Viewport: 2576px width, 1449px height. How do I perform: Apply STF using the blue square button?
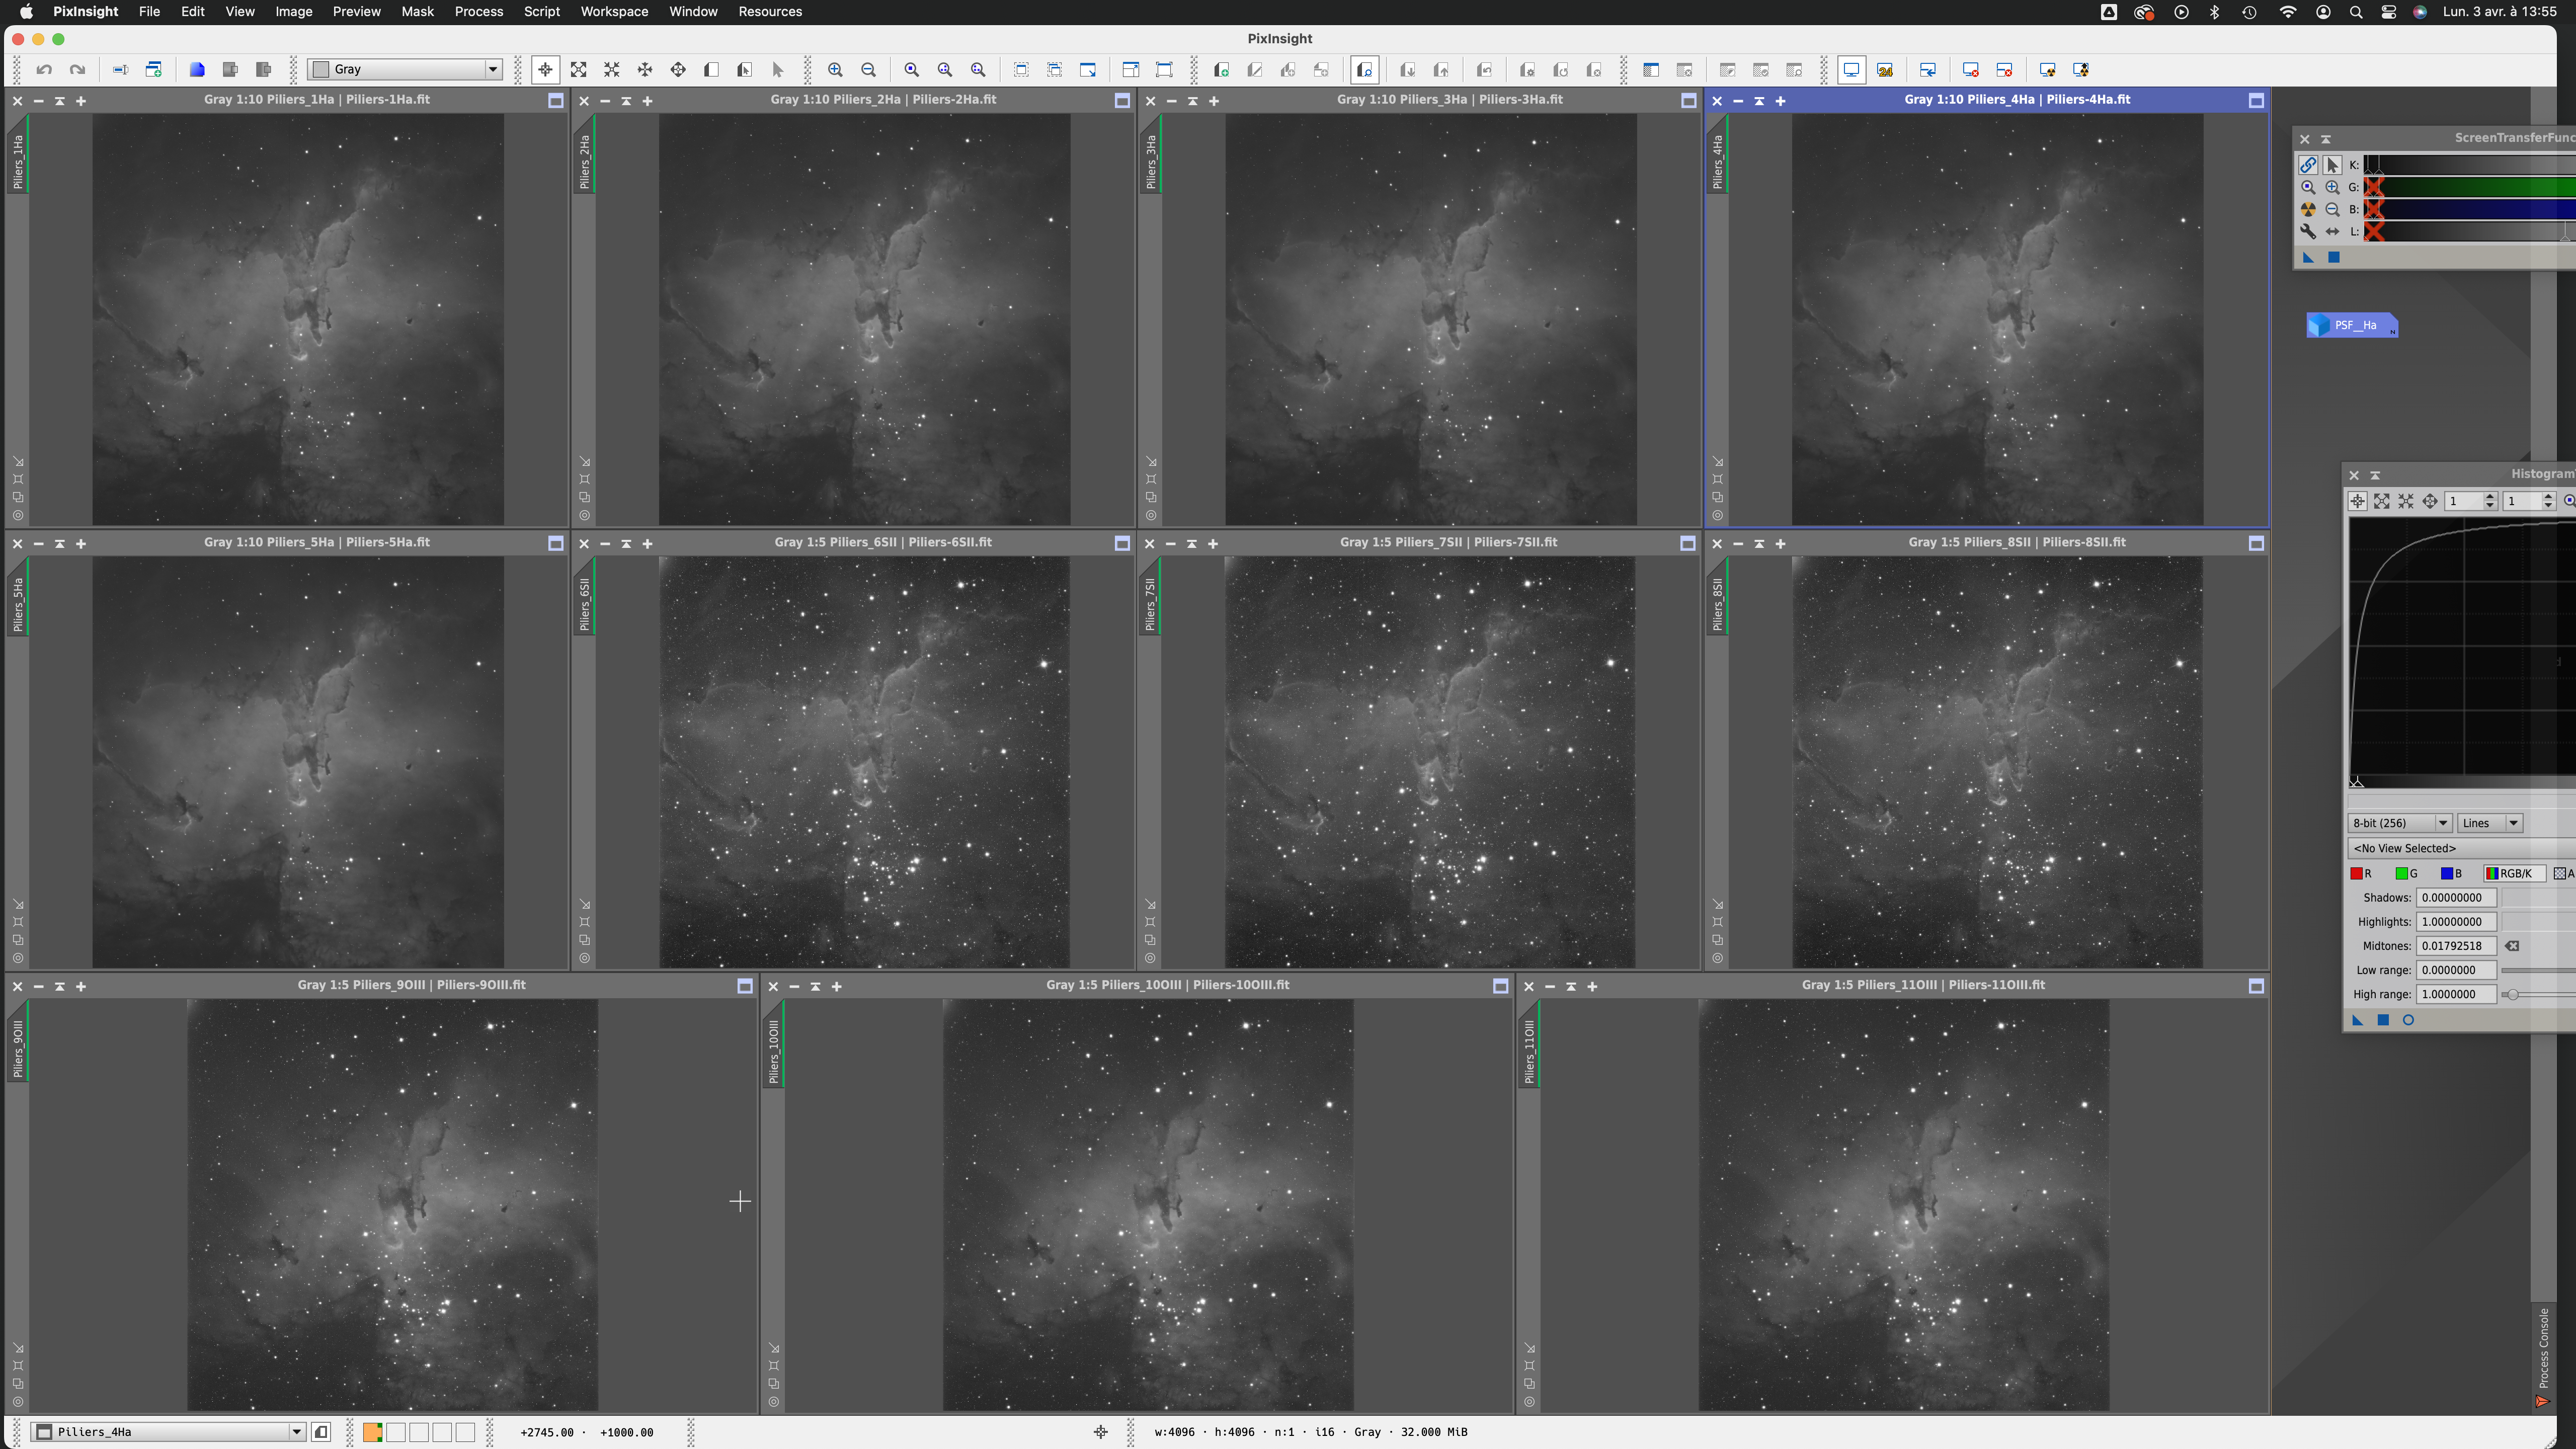[2334, 258]
